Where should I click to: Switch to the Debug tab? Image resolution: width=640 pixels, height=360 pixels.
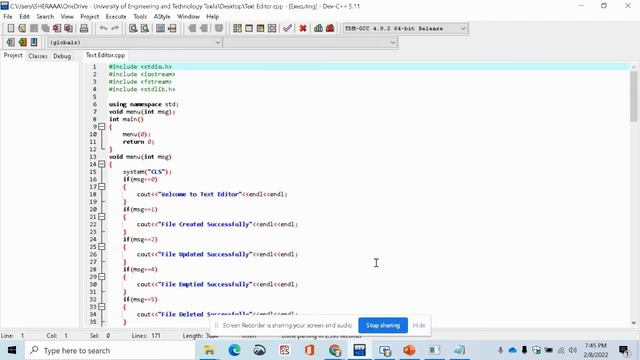pos(62,56)
